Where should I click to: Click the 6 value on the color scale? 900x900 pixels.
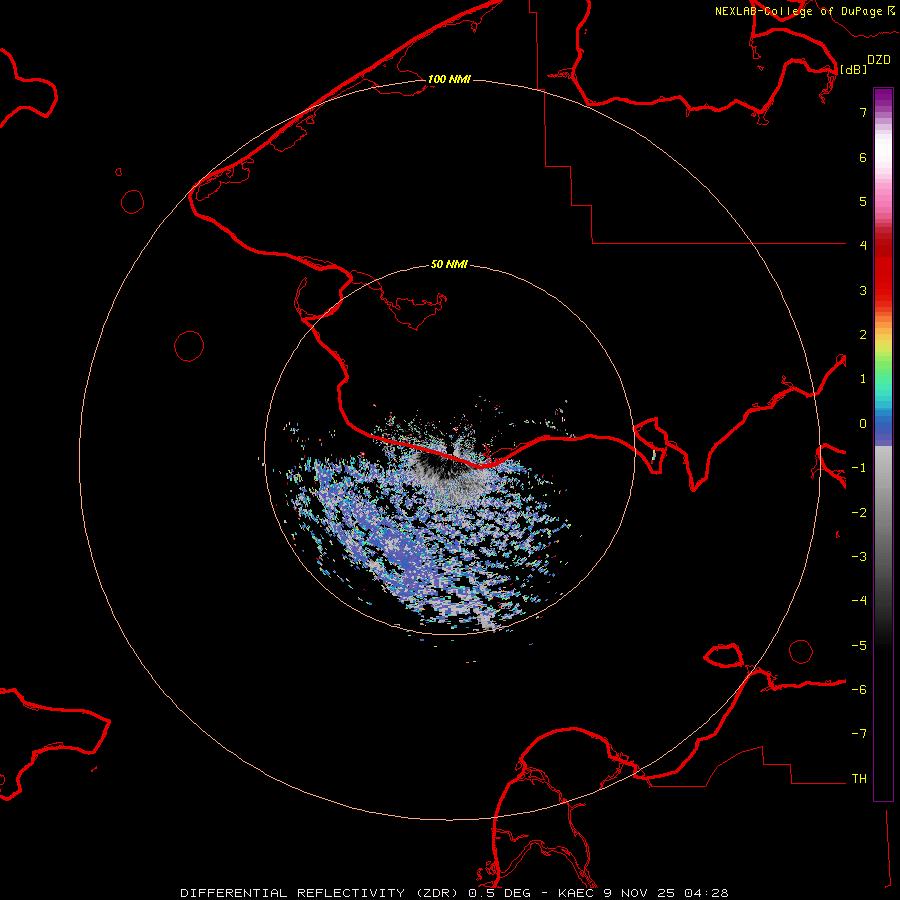tap(863, 157)
